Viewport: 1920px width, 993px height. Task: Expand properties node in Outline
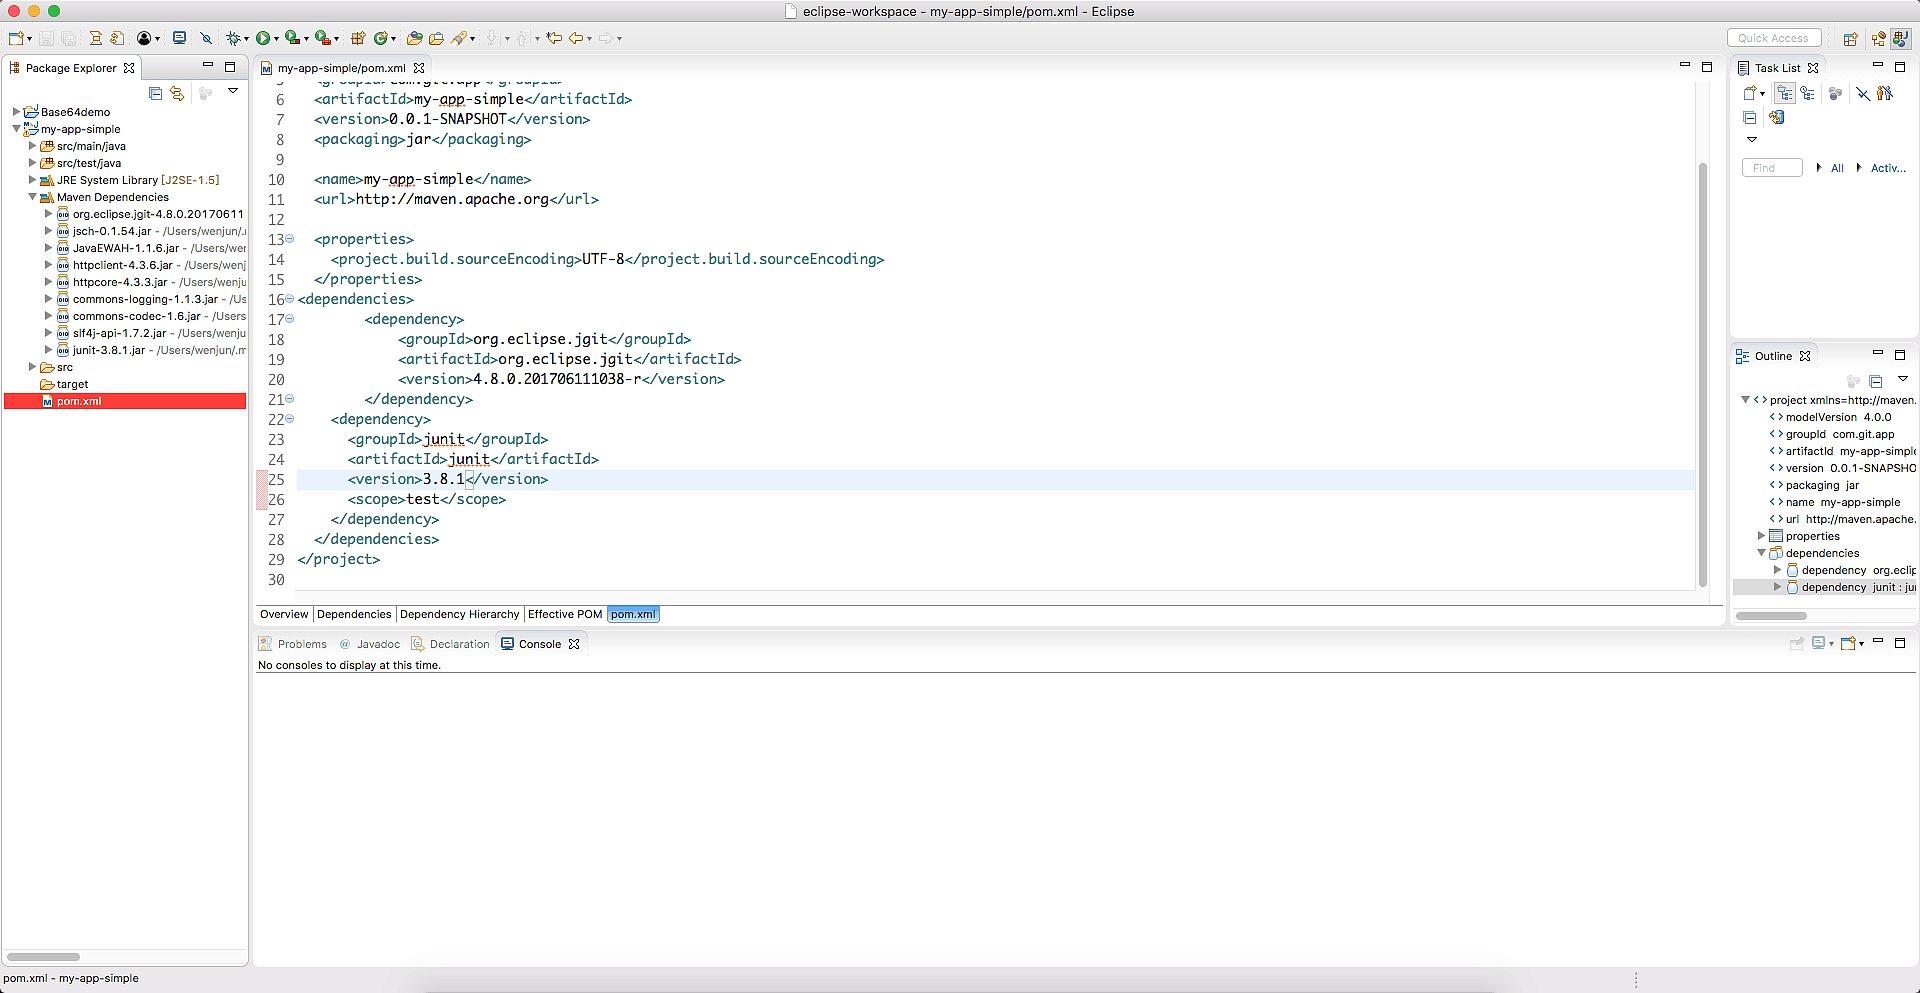coord(1762,536)
